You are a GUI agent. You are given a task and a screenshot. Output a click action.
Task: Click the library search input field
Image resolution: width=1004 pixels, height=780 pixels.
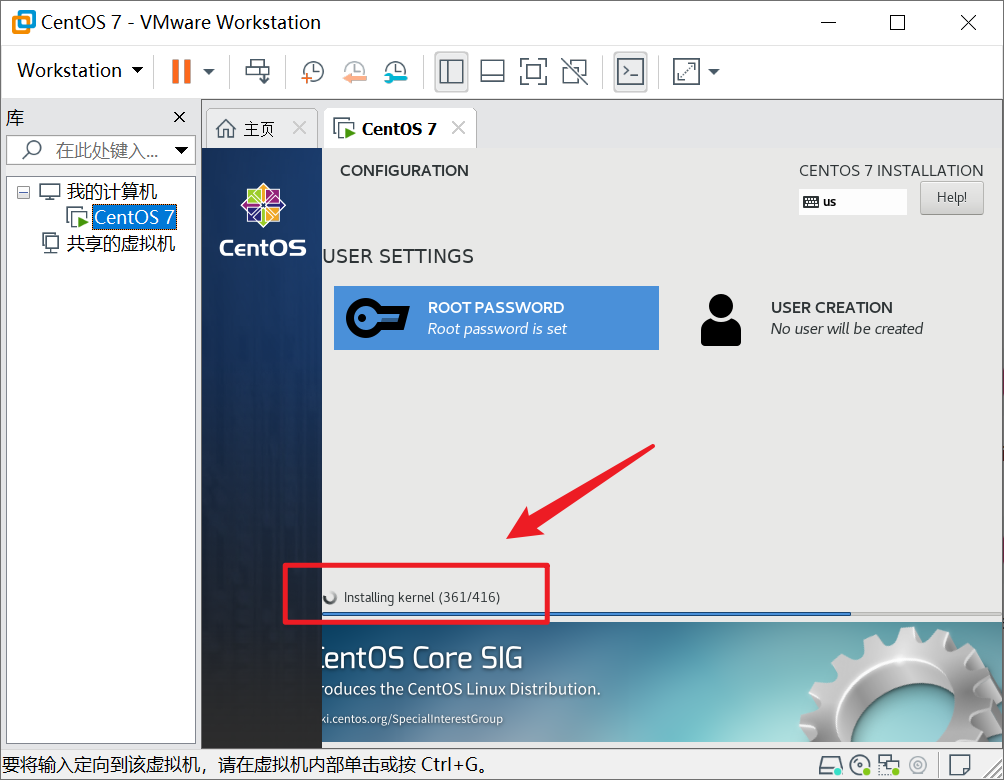coord(101,150)
